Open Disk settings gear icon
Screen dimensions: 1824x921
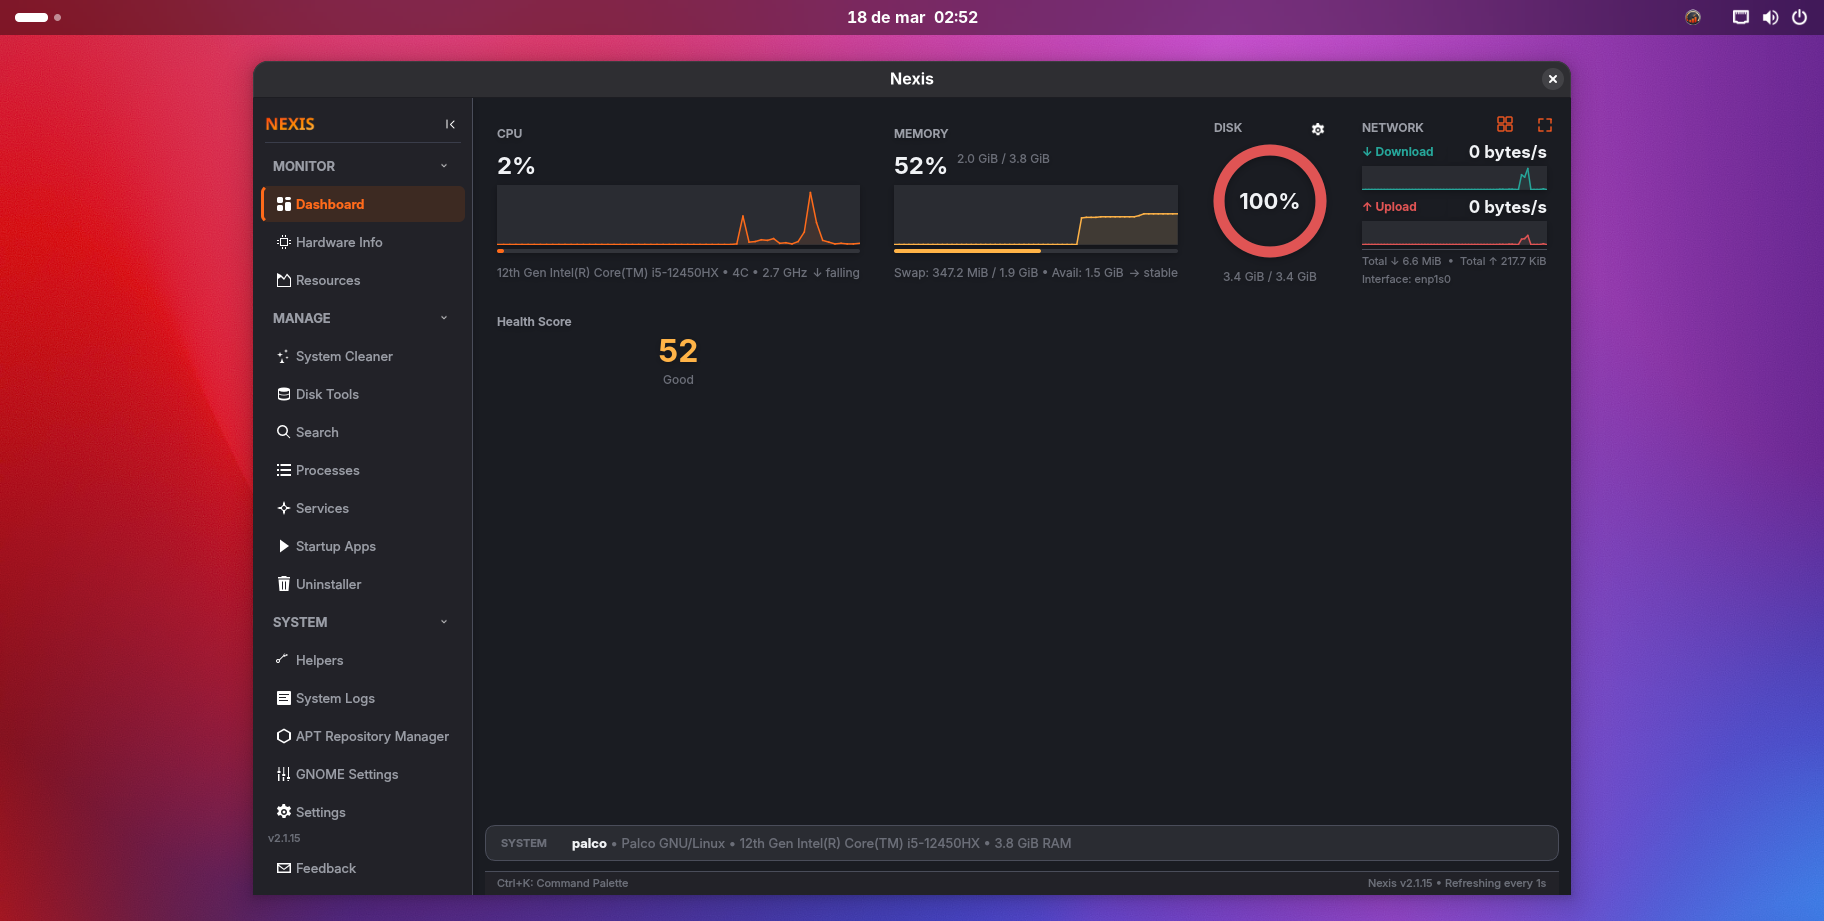[x=1317, y=129]
